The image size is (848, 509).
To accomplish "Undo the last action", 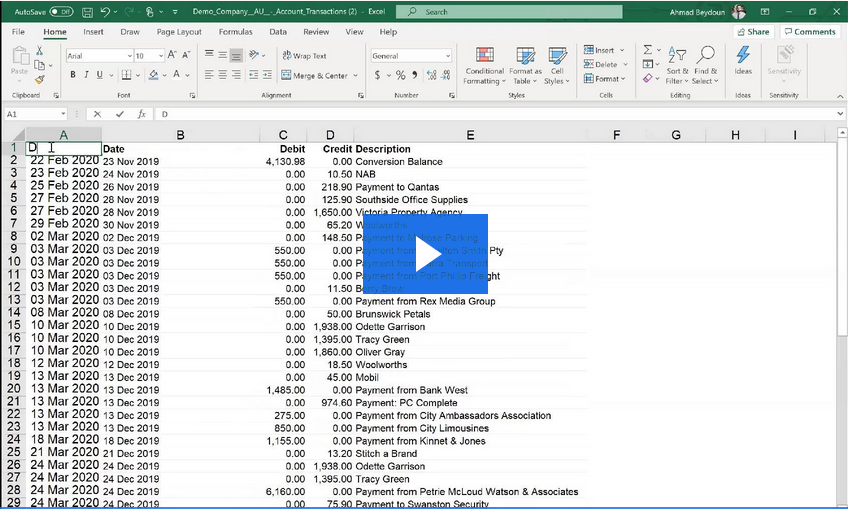I will pos(105,11).
